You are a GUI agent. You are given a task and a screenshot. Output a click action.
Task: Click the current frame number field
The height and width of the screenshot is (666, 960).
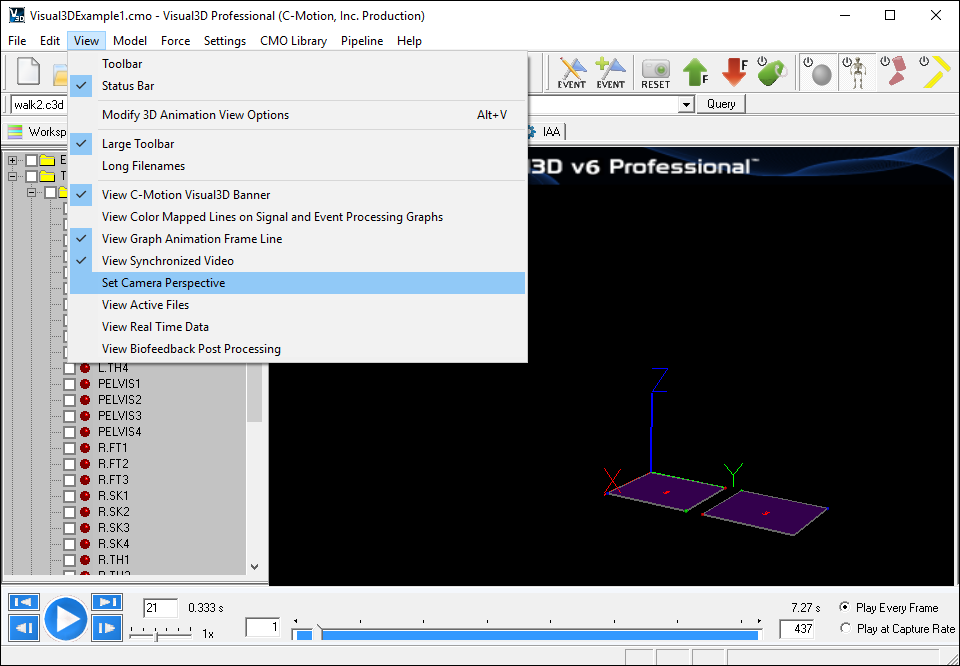pyautogui.click(x=160, y=608)
